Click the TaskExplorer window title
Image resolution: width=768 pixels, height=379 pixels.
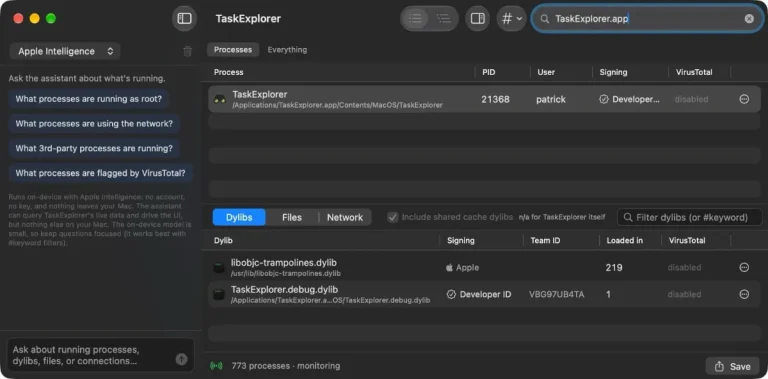click(248, 19)
